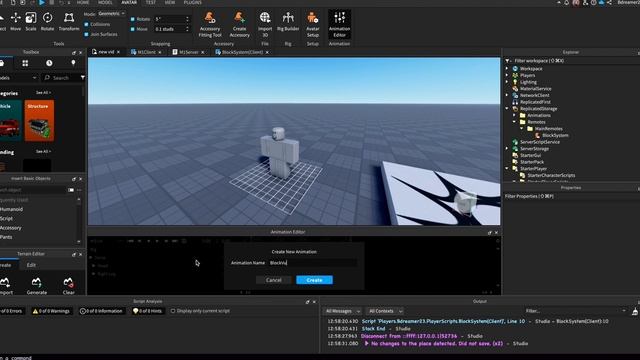Click the Create button in dialog
The height and width of the screenshot is (360, 640).
point(314,280)
